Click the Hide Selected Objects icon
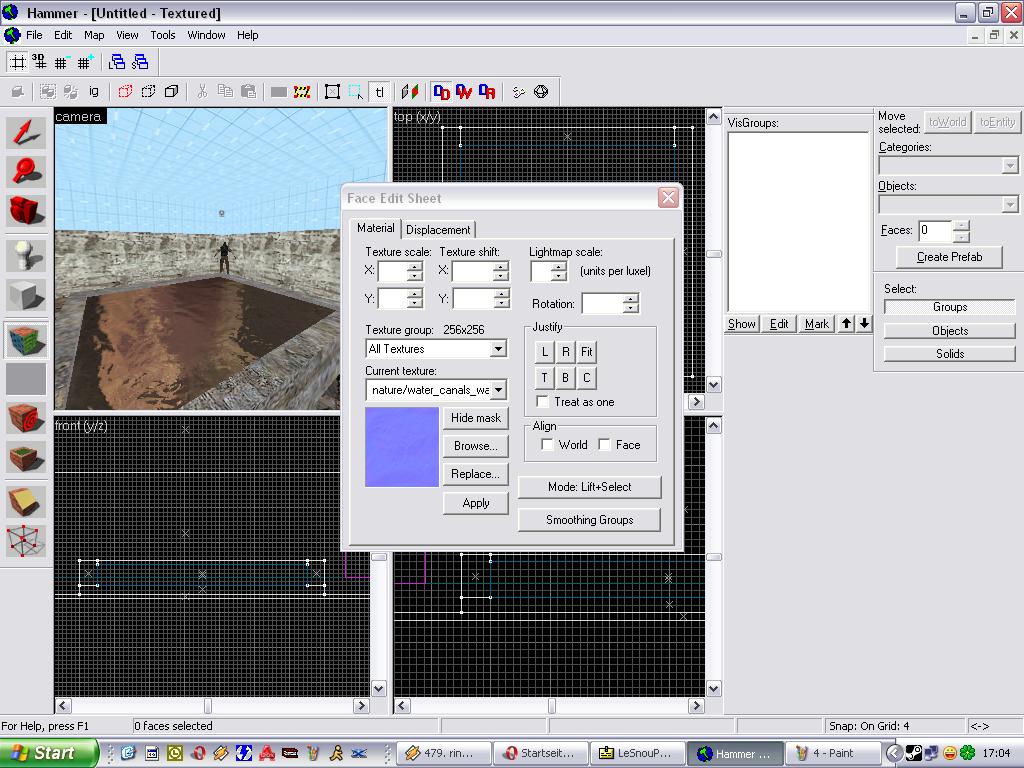The height and width of the screenshot is (768, 1024). pos(125,91)
